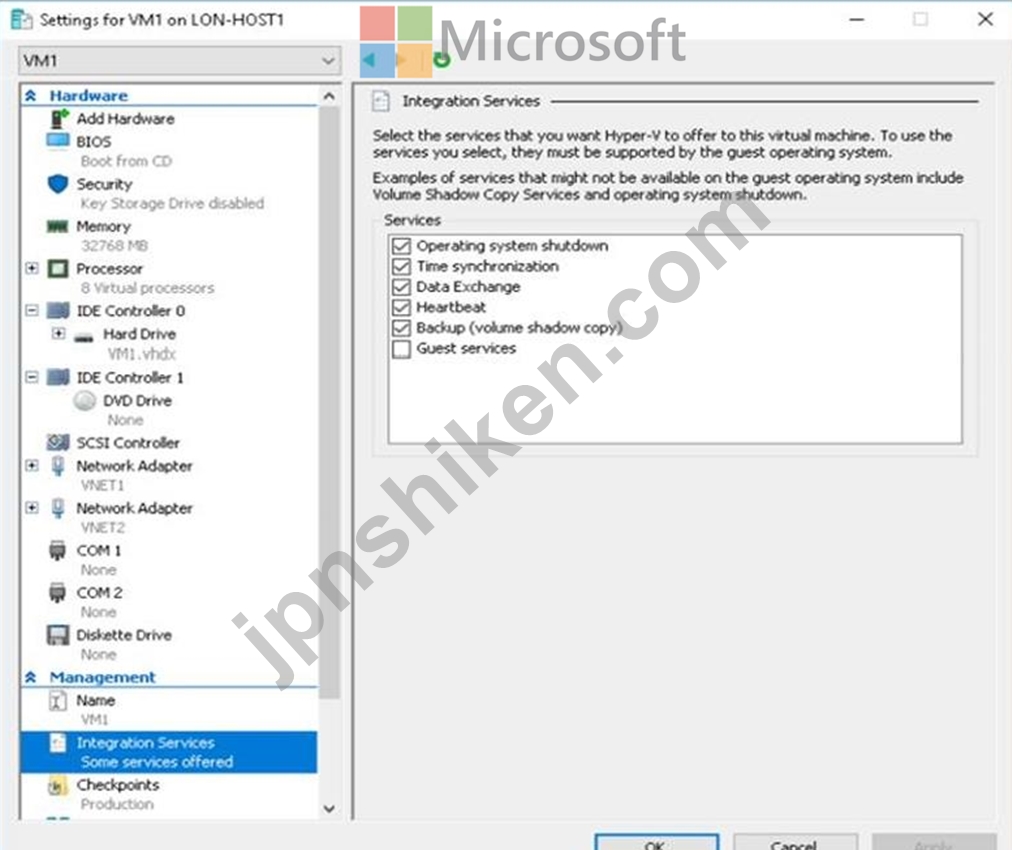Click the Processor icon
This screenshot has width=1012, height=850.
[57, 268]
